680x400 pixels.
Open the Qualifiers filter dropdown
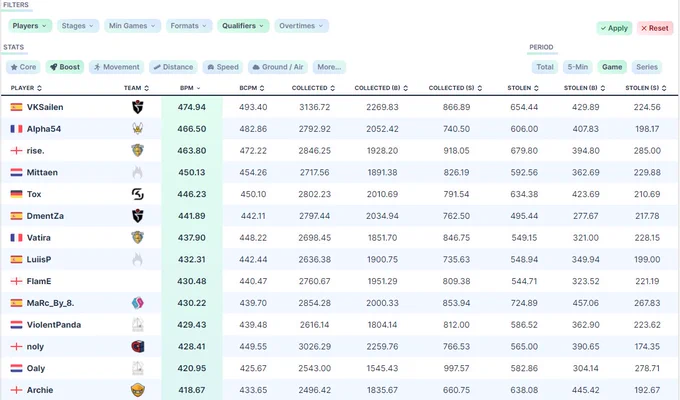243,26
